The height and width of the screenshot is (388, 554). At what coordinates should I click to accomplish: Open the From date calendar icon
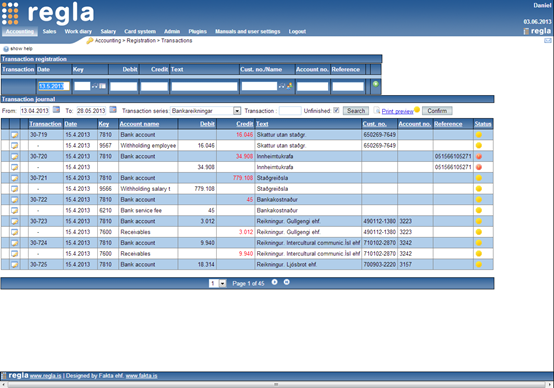coord(56,110)
